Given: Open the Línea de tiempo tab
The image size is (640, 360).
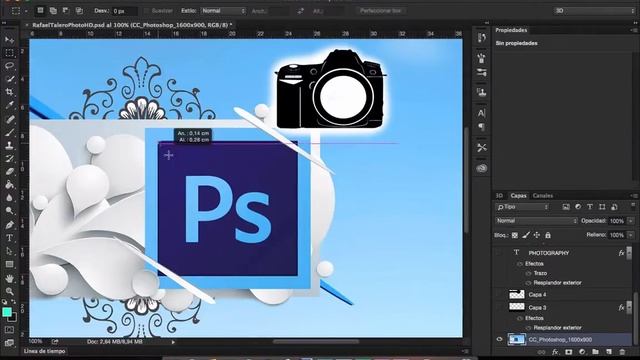Looking at the screenshot, I should coord(44,351).
